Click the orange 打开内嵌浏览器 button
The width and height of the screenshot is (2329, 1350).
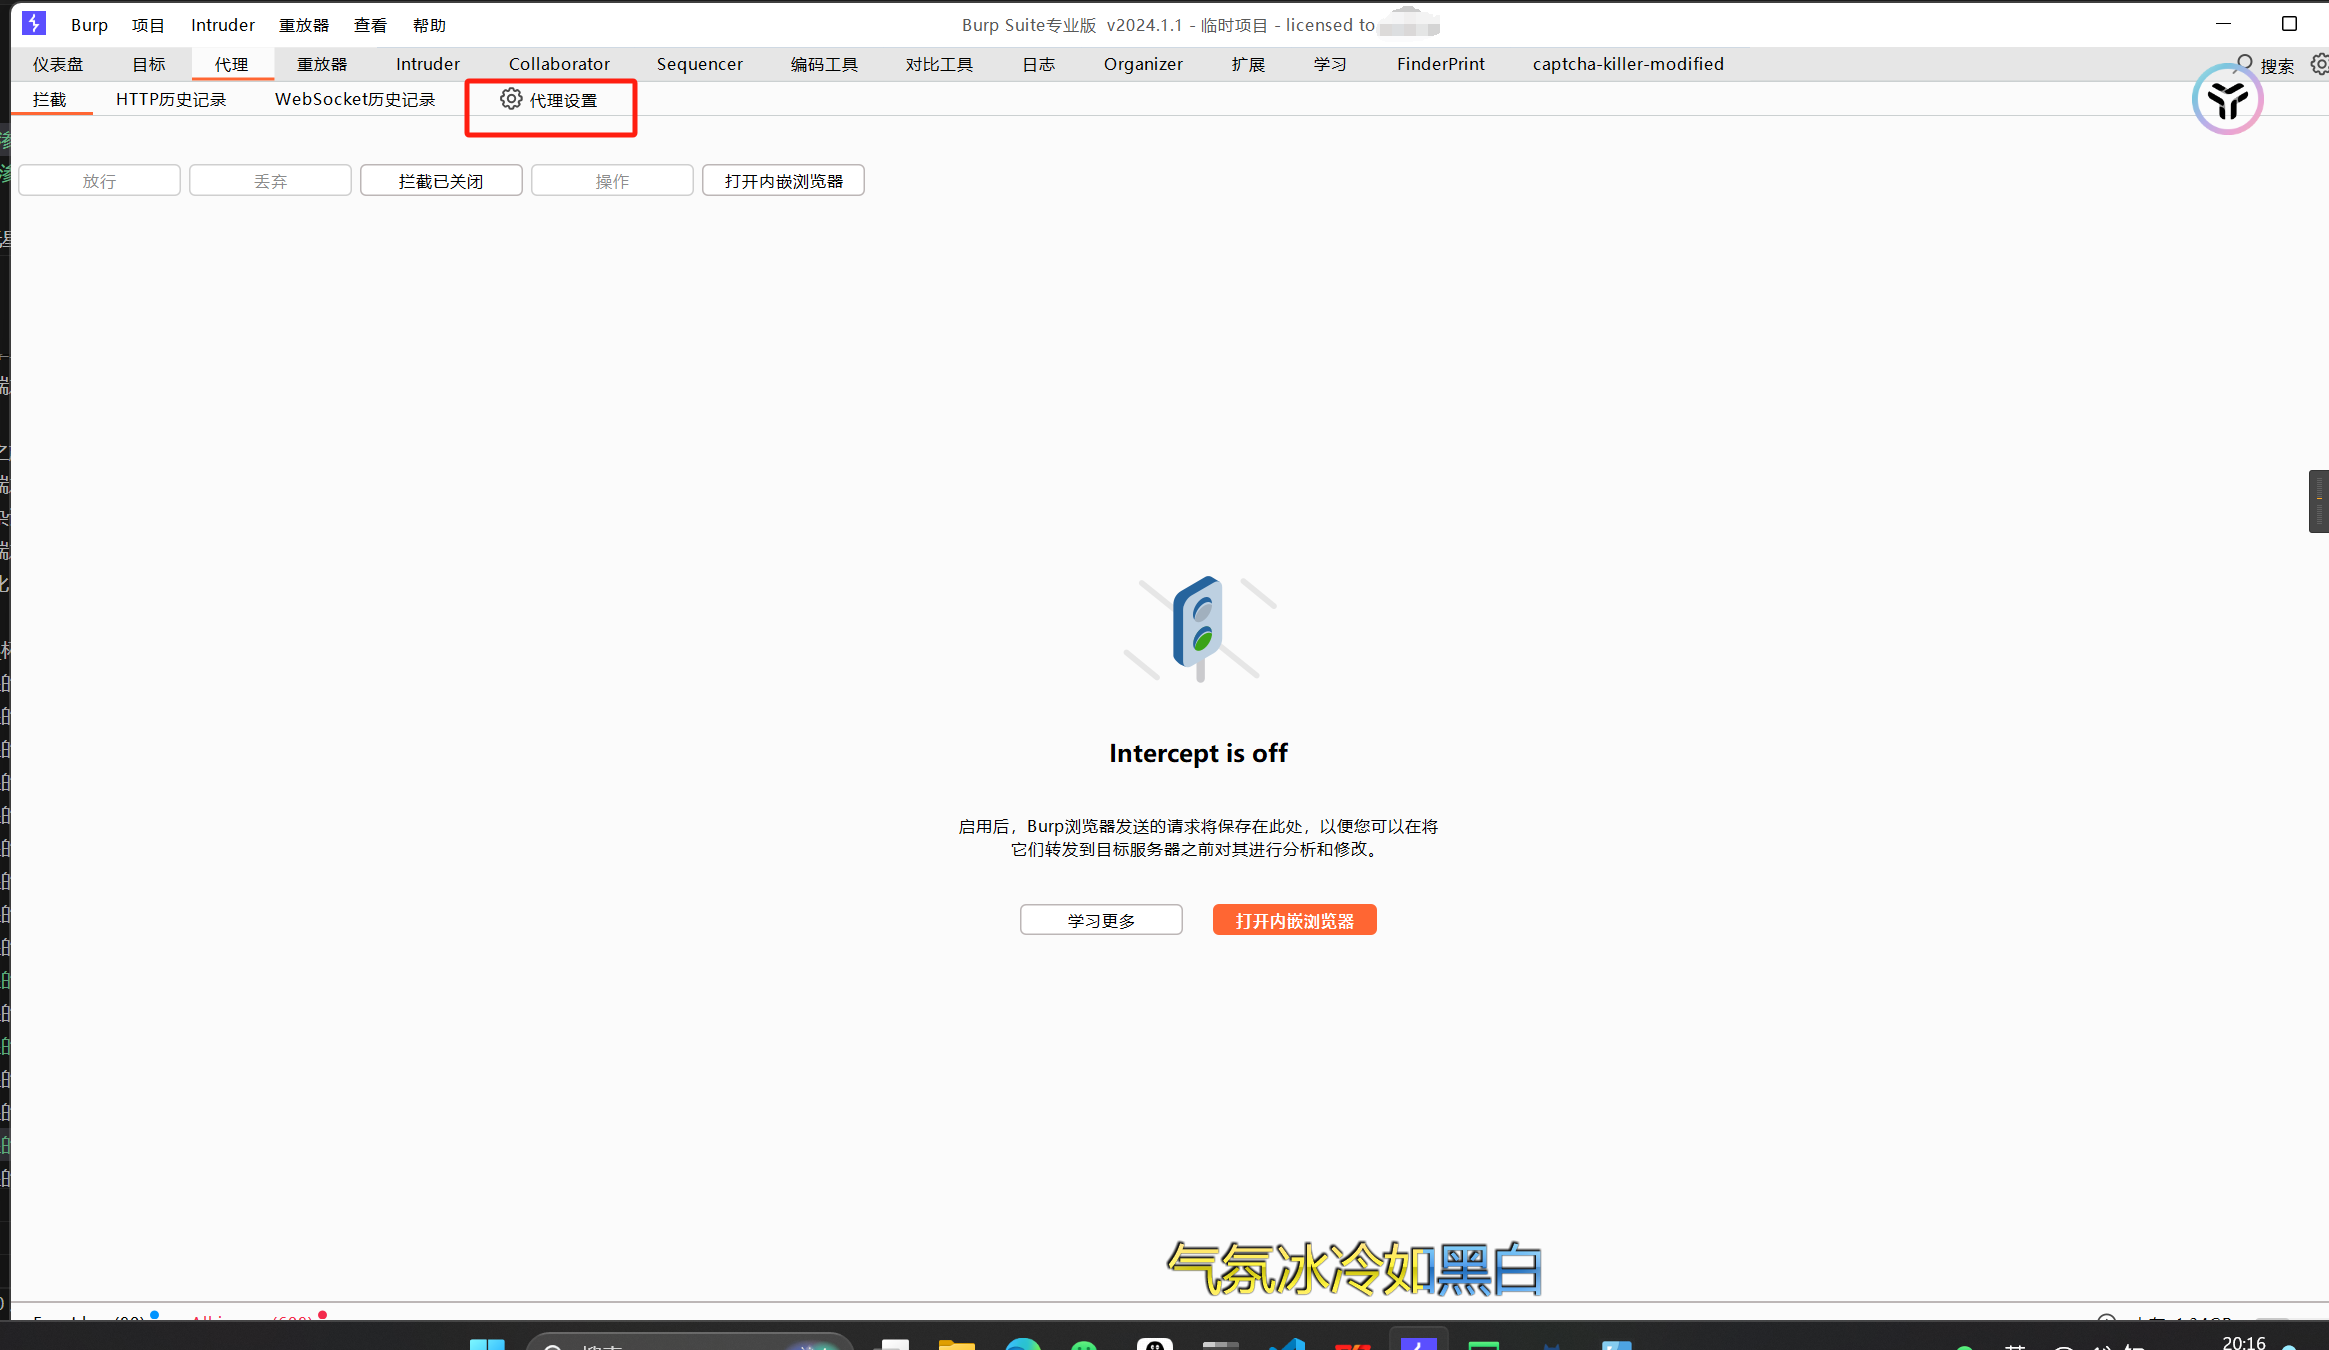[x=1295, y=920]
